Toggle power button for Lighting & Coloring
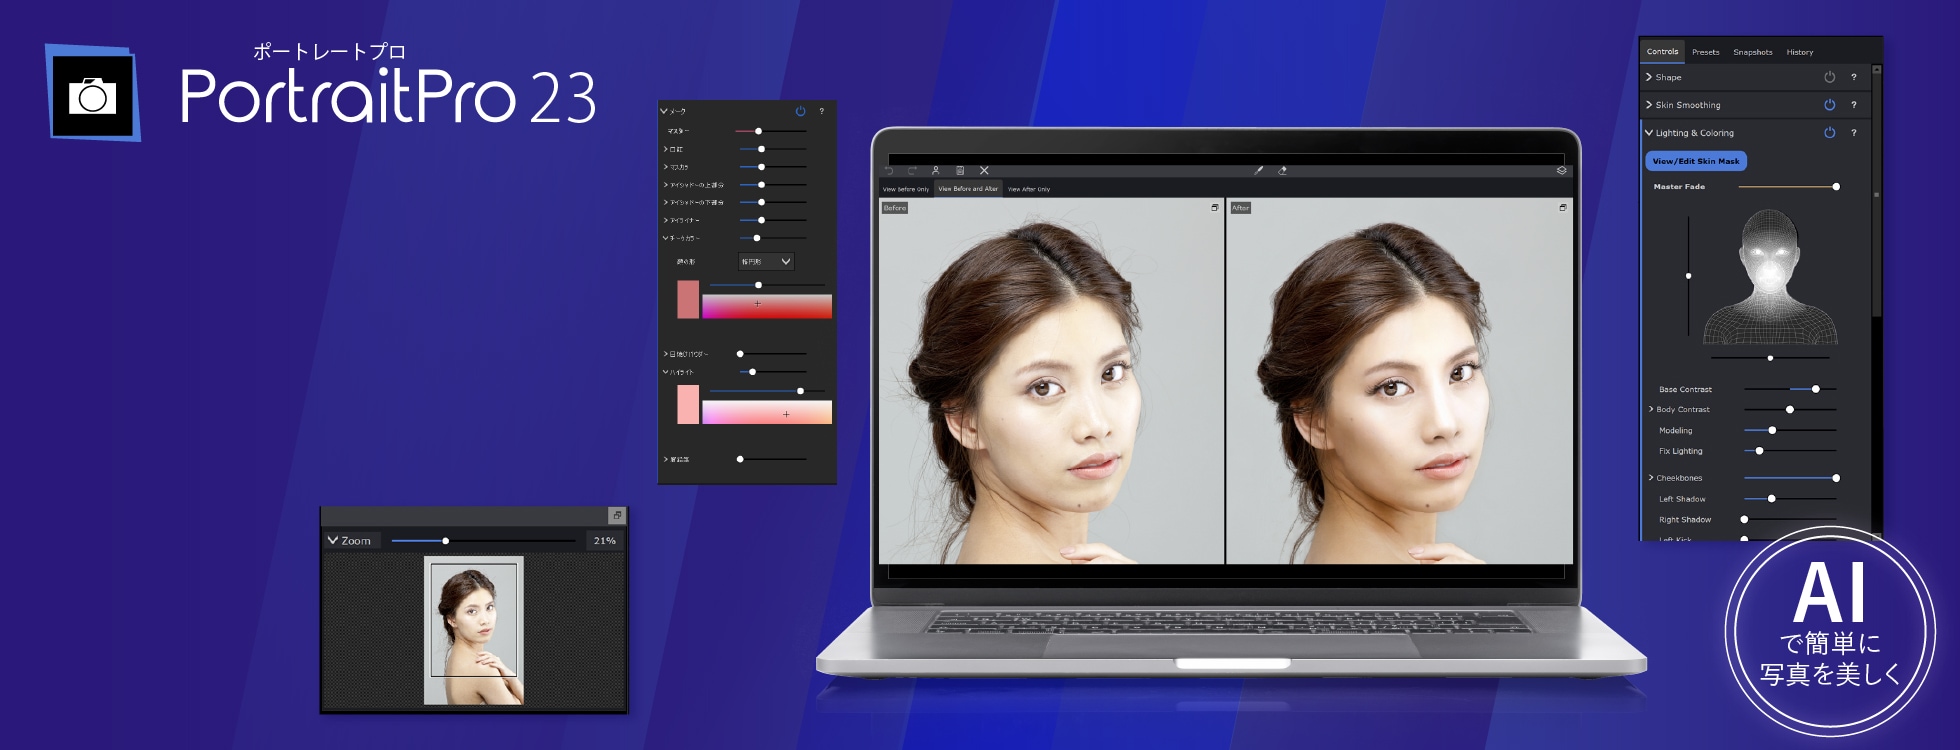1960x750 pixels. [x=1829, y=133]
